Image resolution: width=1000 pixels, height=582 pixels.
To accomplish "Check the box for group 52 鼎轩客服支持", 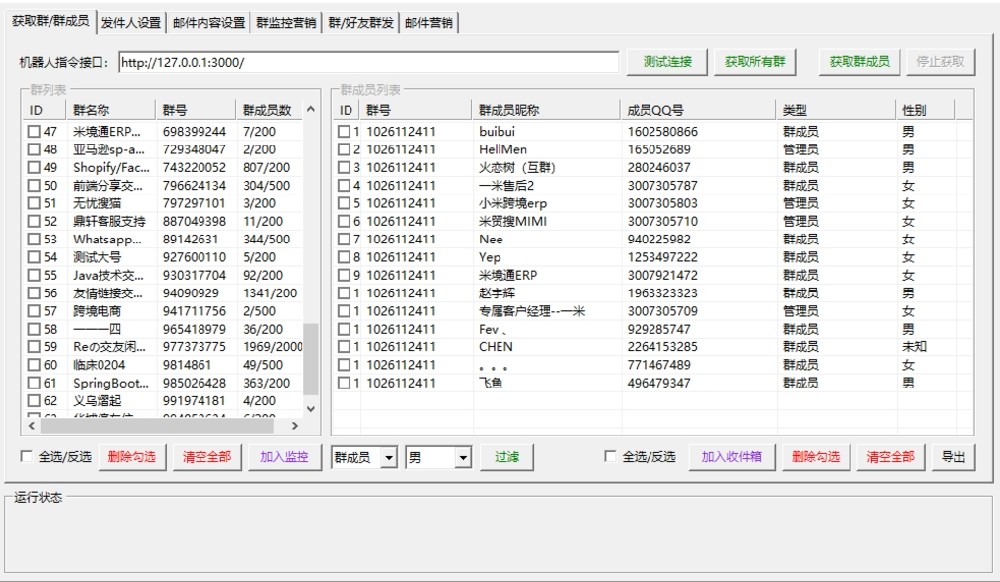I will (34, 221).
